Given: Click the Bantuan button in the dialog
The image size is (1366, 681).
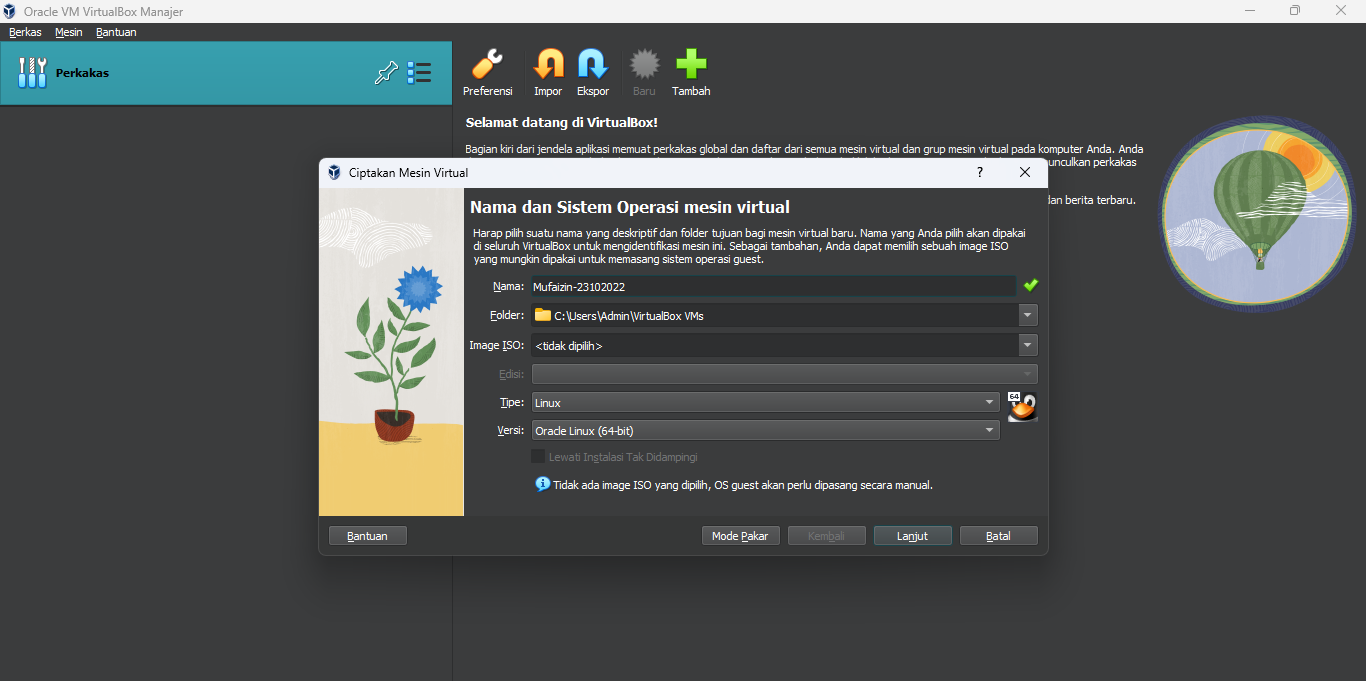Looking at the screenshot, I should 368,536.
